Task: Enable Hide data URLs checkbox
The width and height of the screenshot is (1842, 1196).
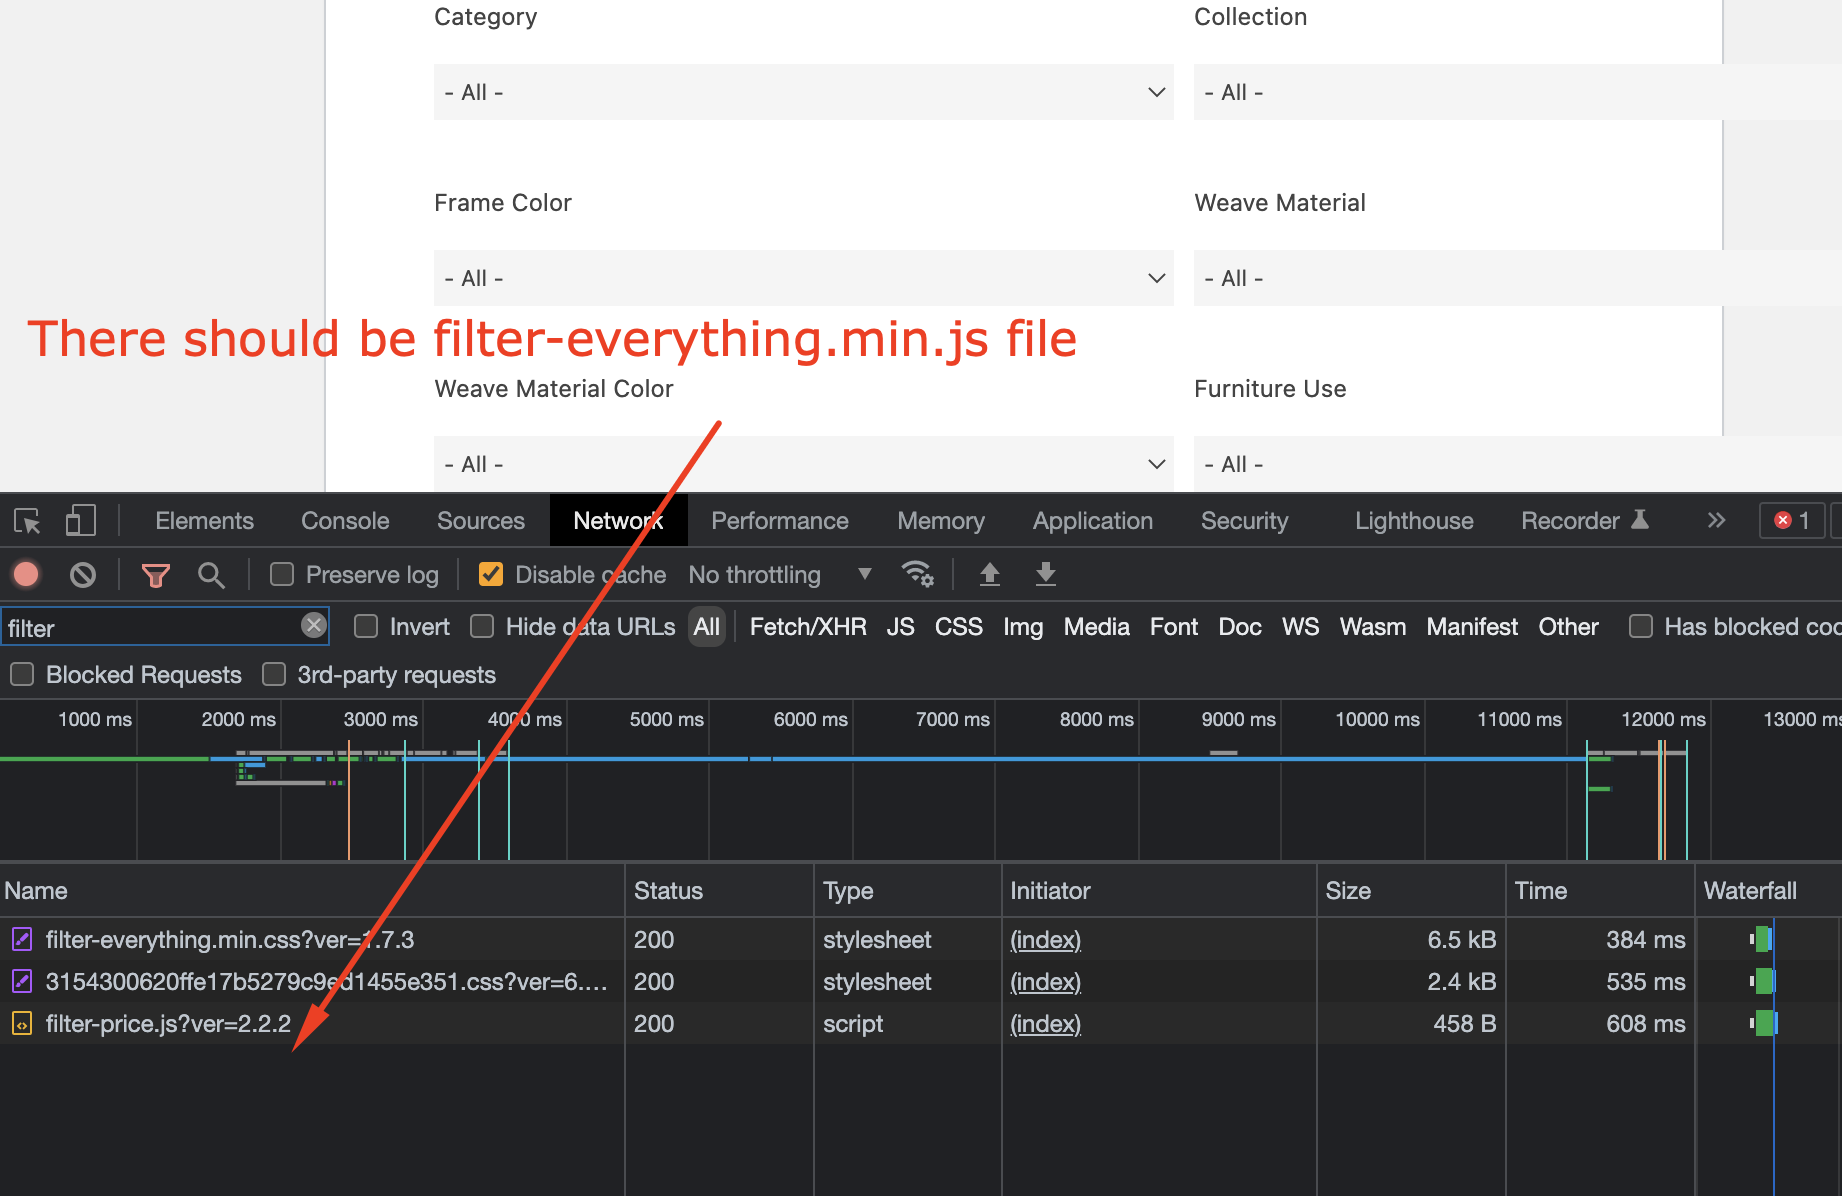Action: pyautogui.click(x=482, y=626)
